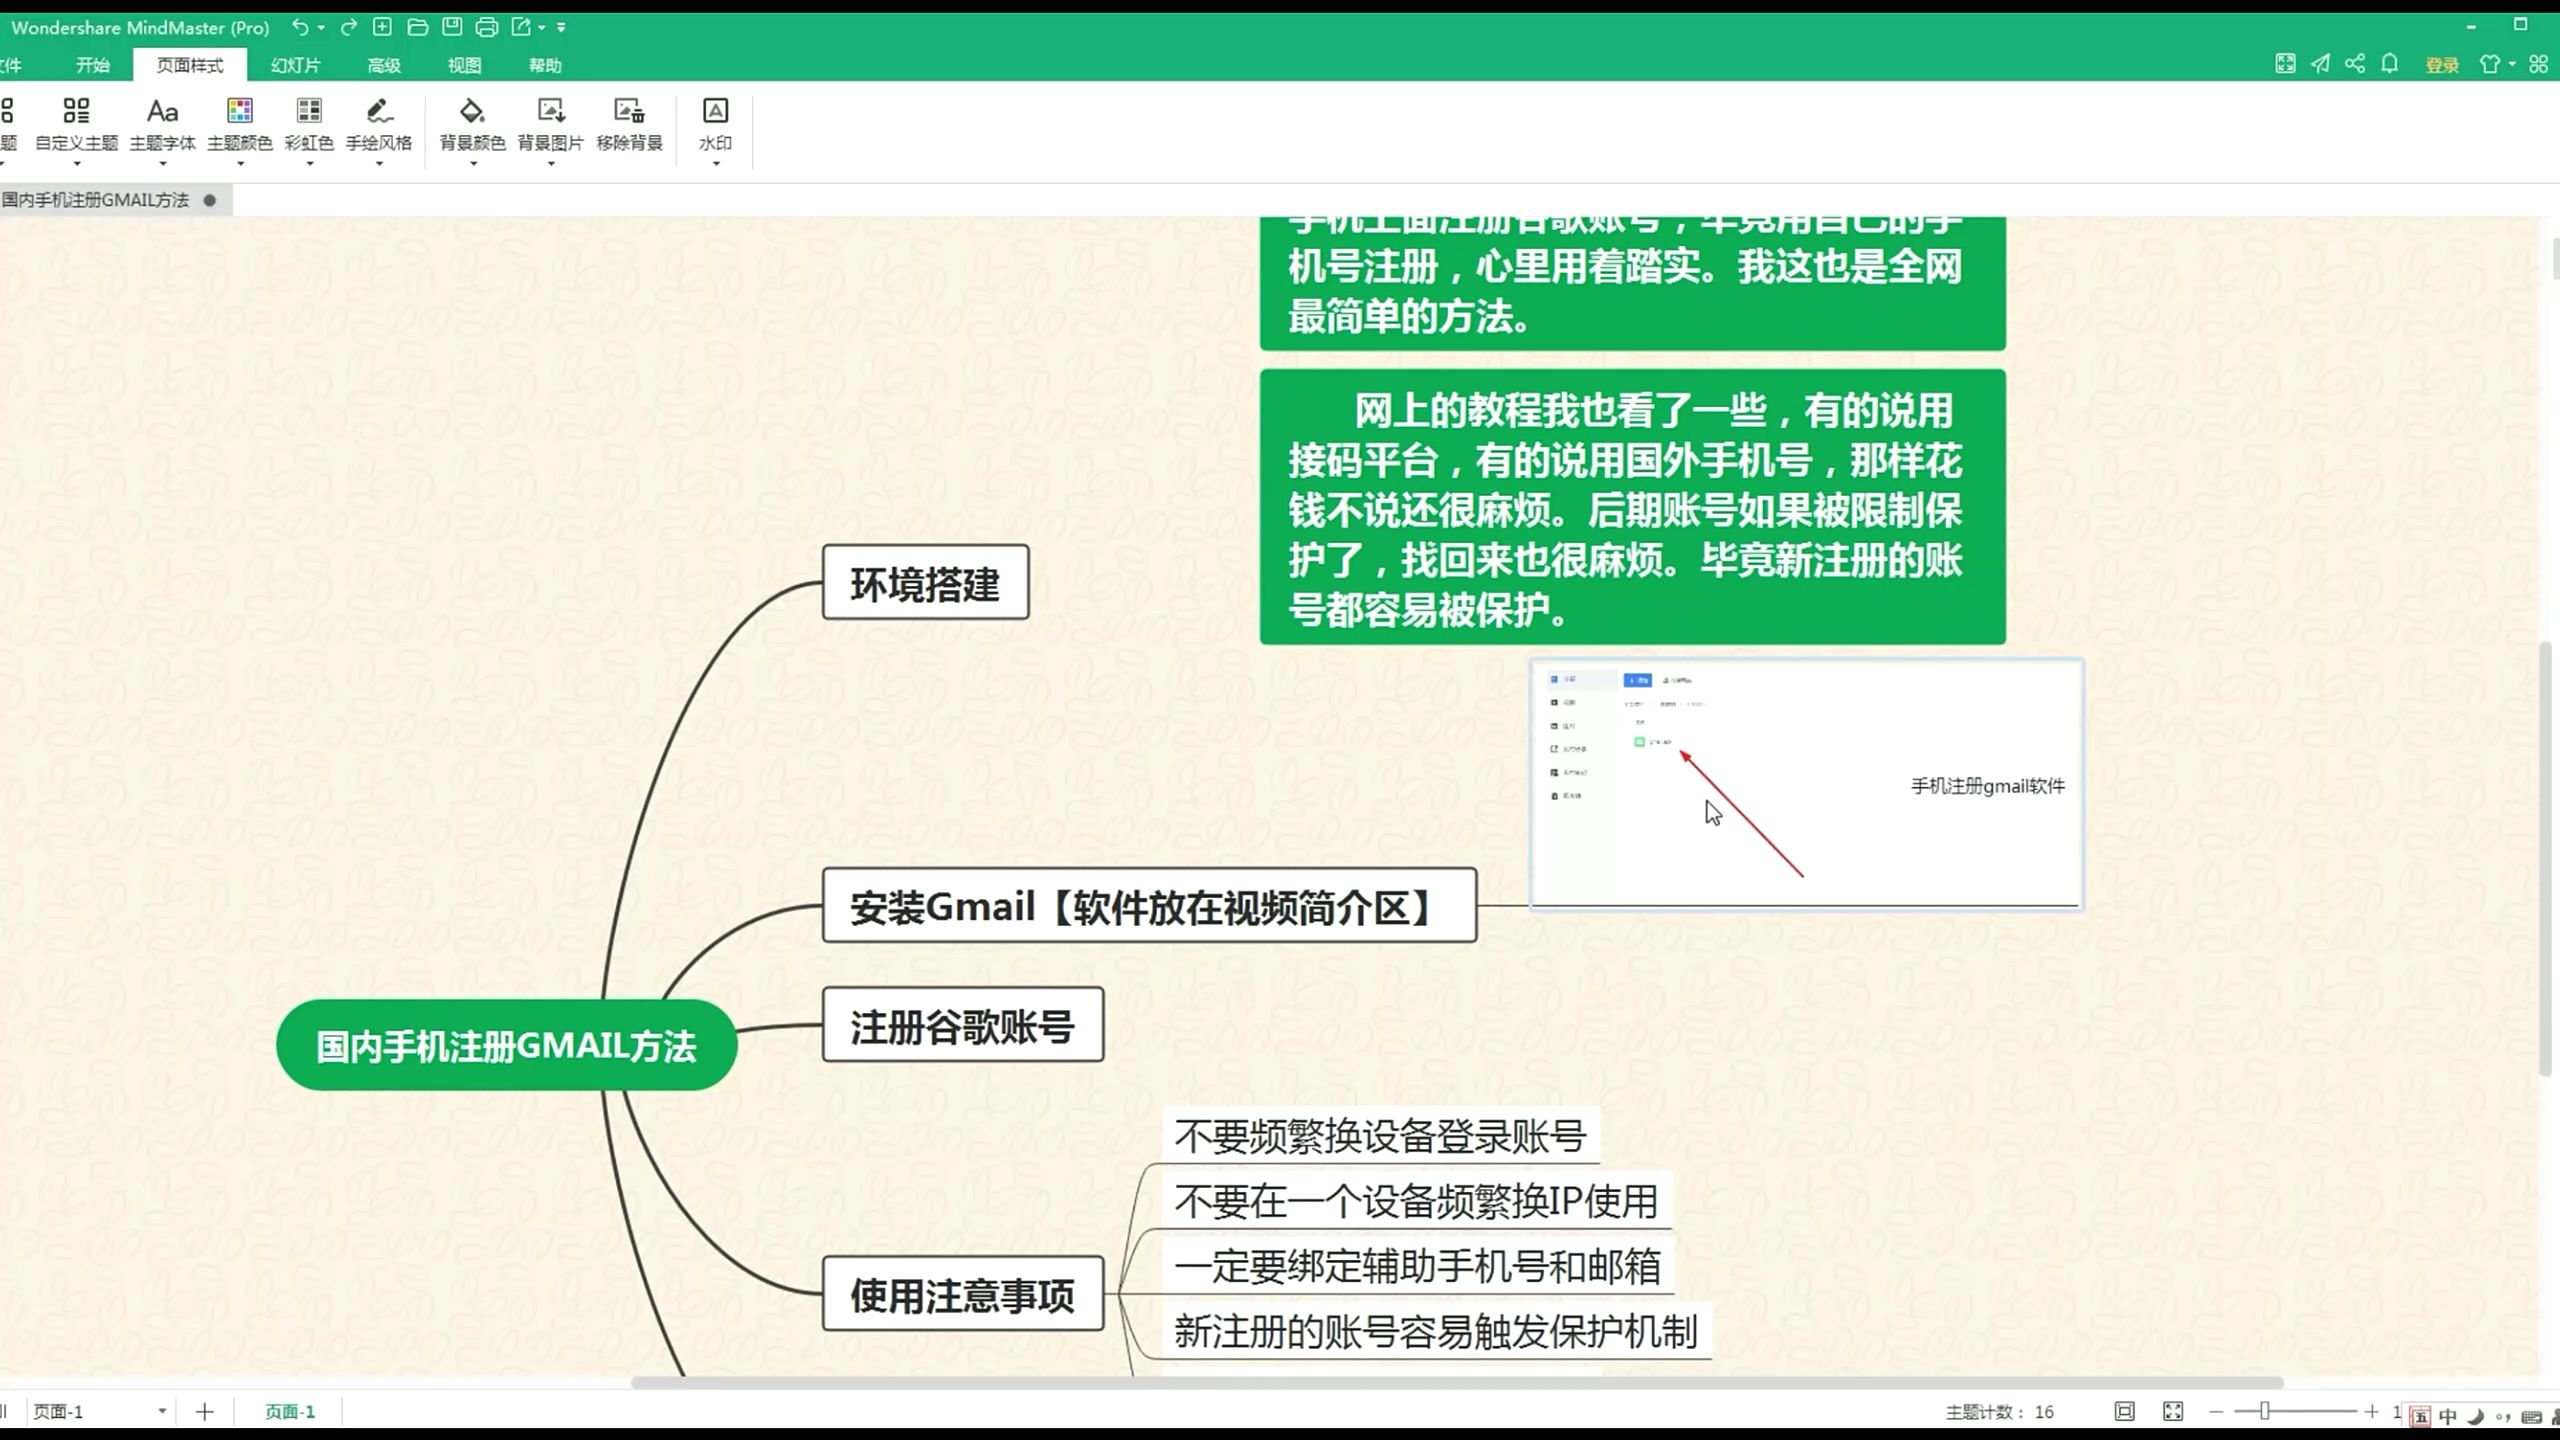Viewport: 2560px width, 1440px height.
Task: Add a new page with plus button
Action: click(205, 1411)
